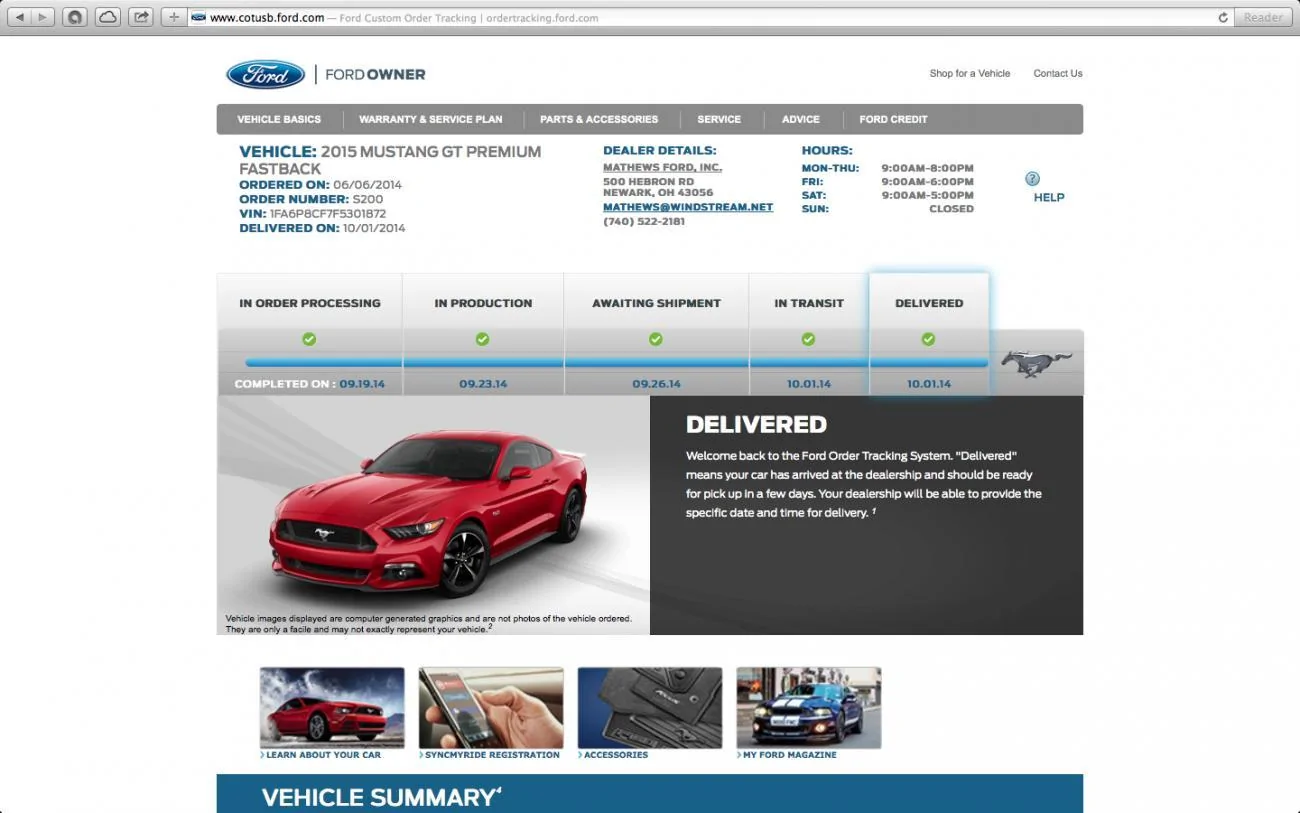Open the red Mustang Learn About thumbnail
1300x813 pixels.
click(x=332, y=708)
